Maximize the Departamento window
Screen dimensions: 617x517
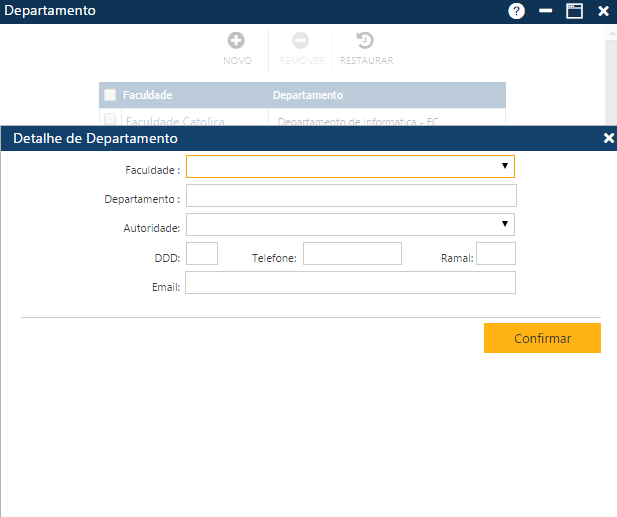click(x=574, y=11)
